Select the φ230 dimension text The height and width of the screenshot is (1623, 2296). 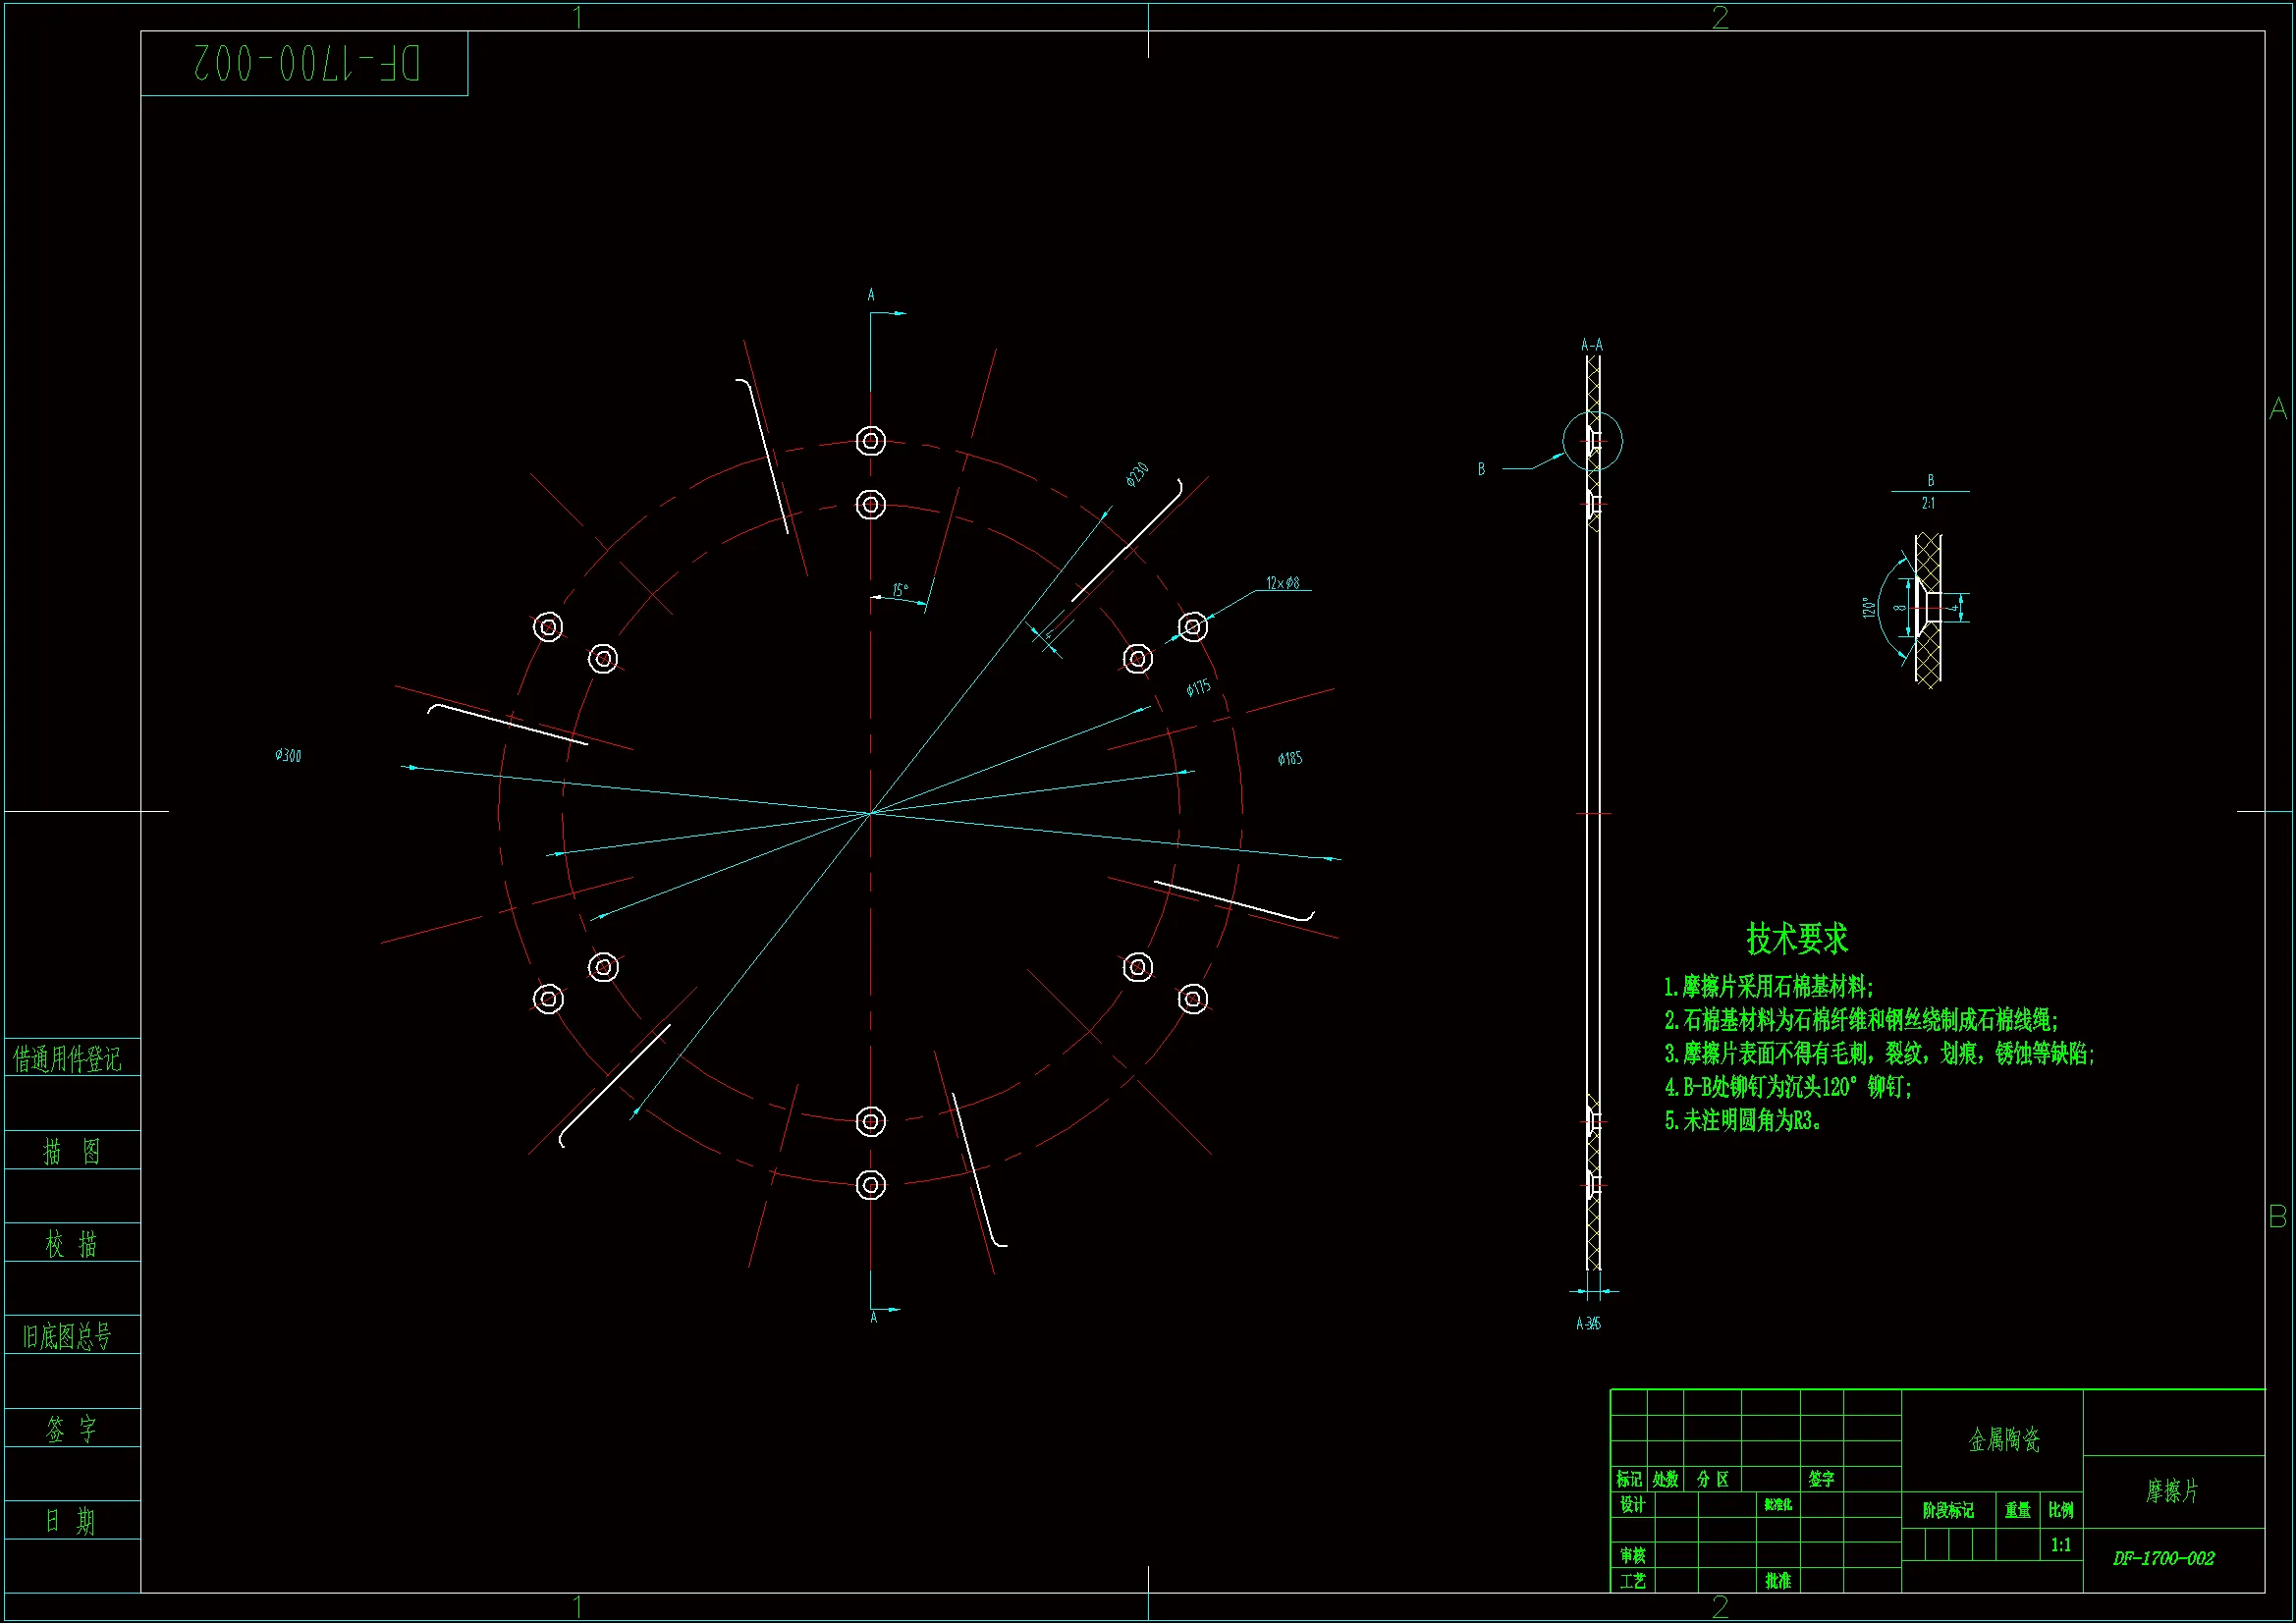pyautogui.click(x=1137, y=475)
